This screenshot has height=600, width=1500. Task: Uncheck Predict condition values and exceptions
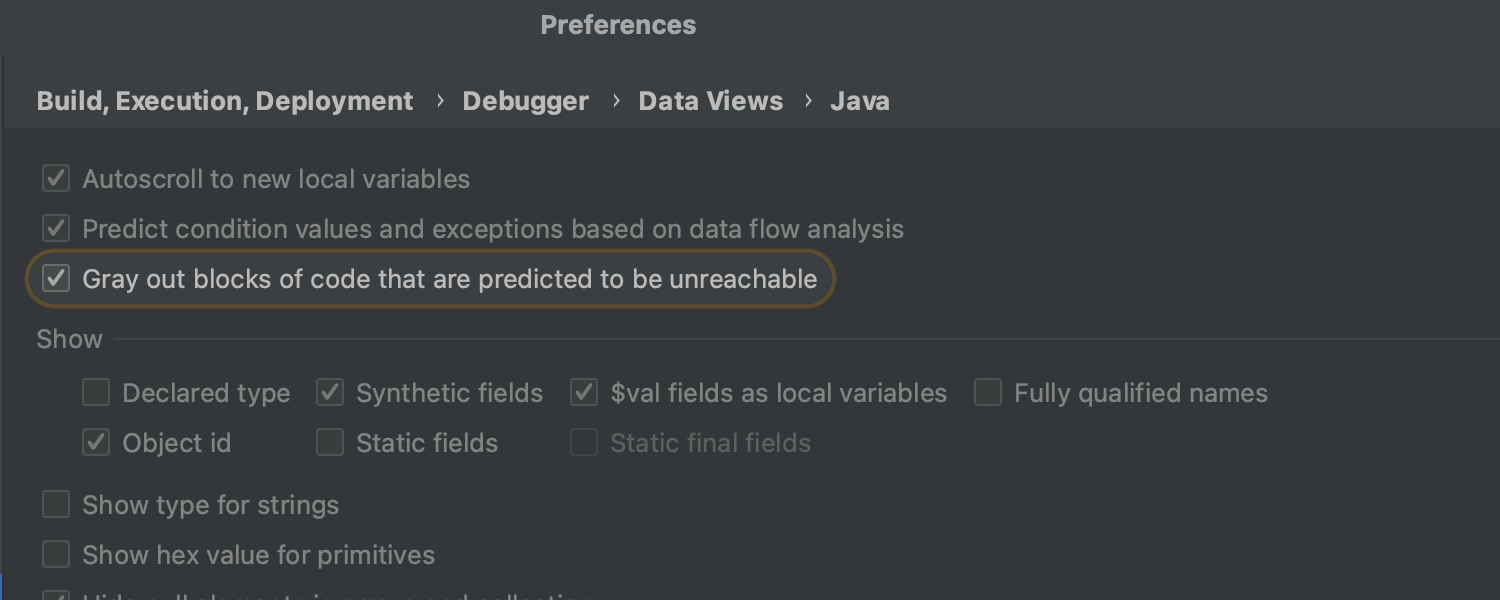[x=56, y=229]
